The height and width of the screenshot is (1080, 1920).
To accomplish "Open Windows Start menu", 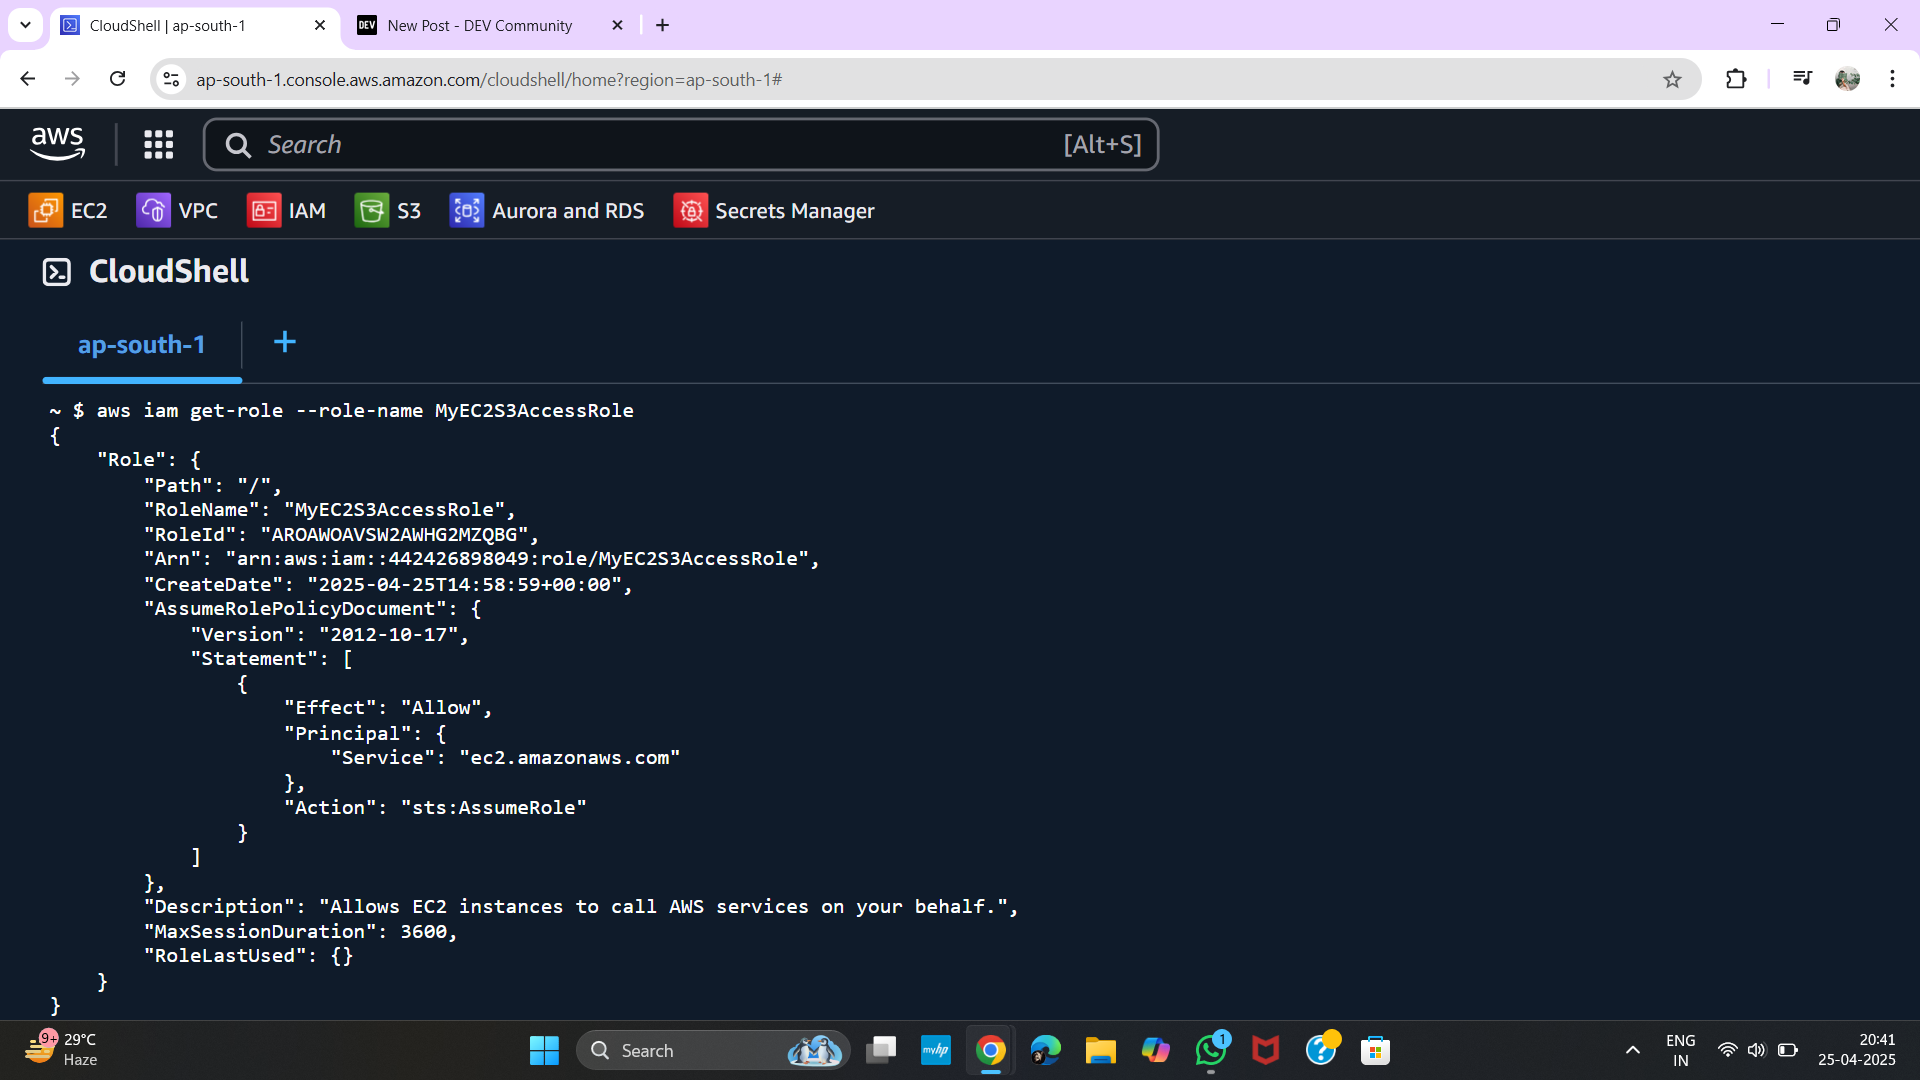I will click(544, 1051).
